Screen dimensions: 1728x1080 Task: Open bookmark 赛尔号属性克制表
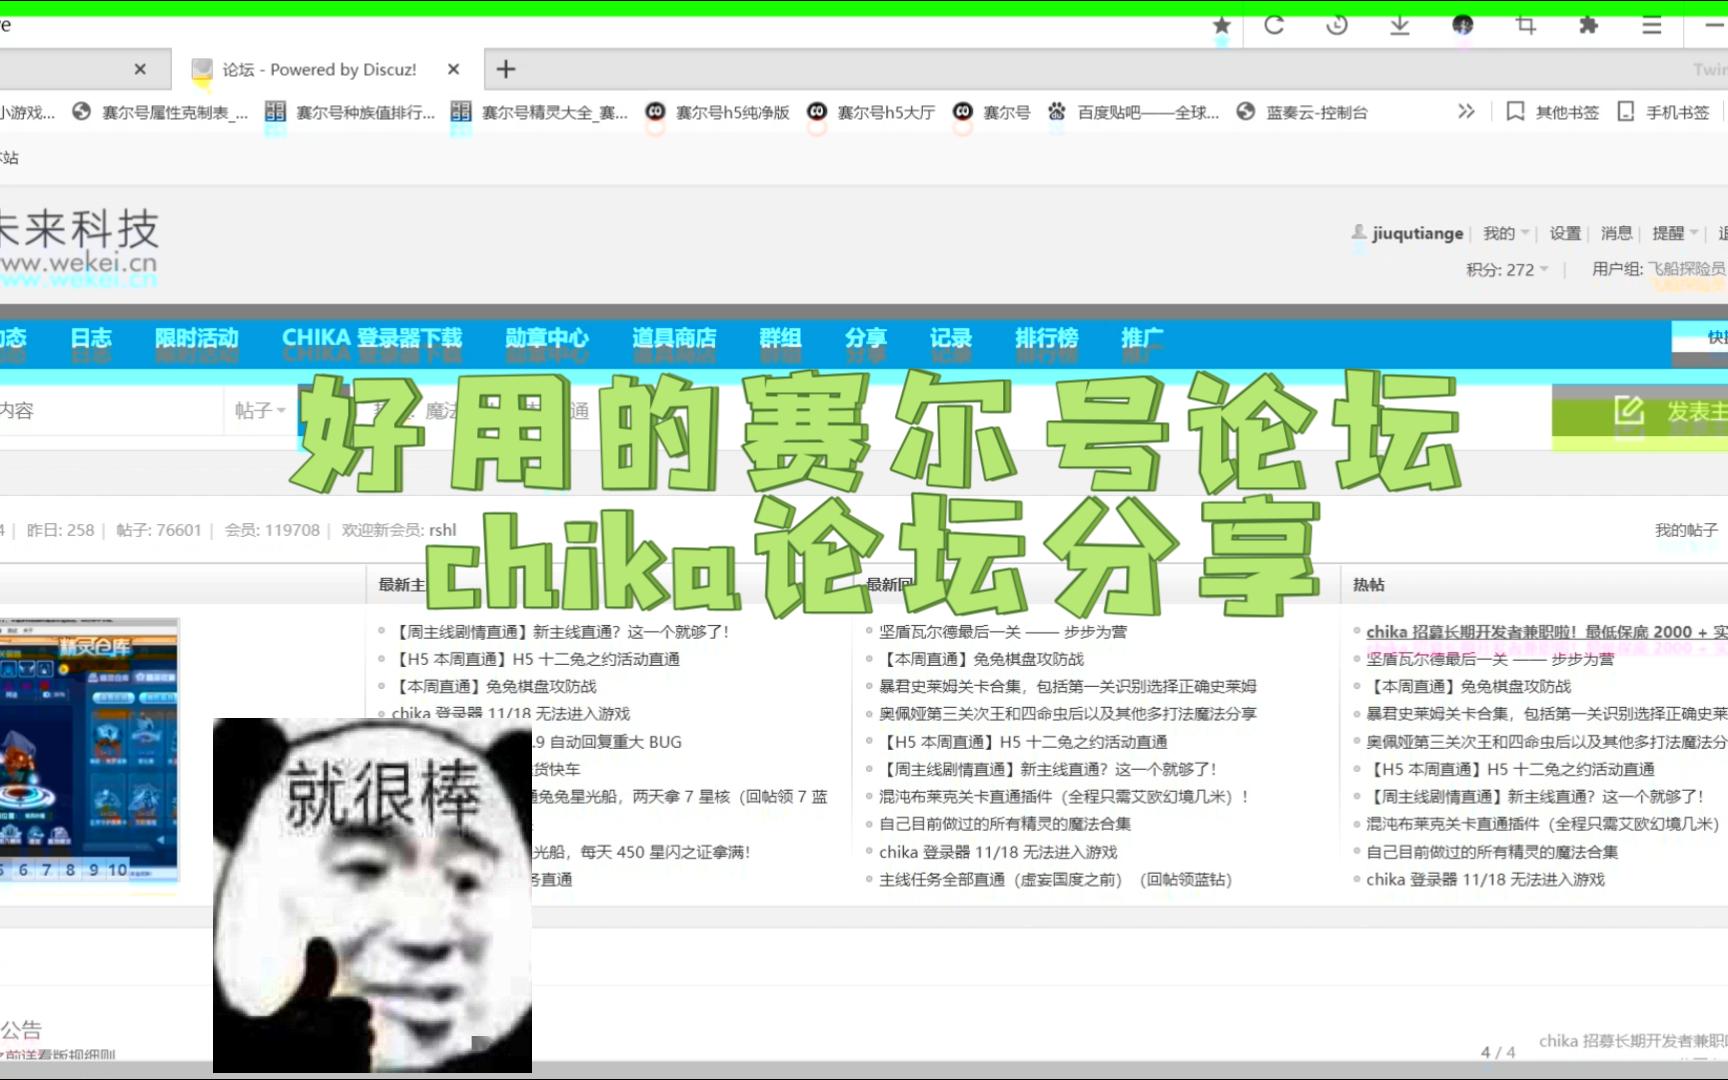160,112
